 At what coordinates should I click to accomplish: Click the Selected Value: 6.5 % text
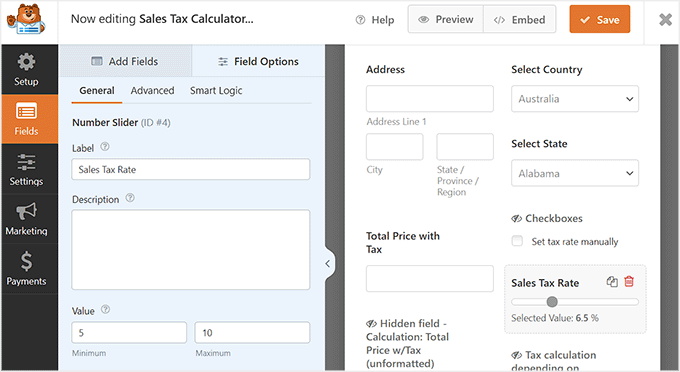click(x=555, y=318)
